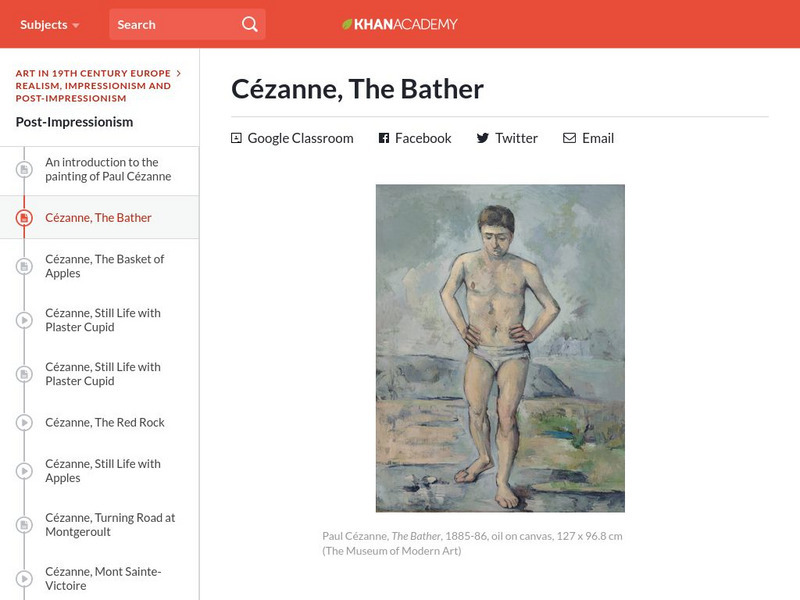
Task: Click the Twitter bird icon
Action: pos(483,138)
